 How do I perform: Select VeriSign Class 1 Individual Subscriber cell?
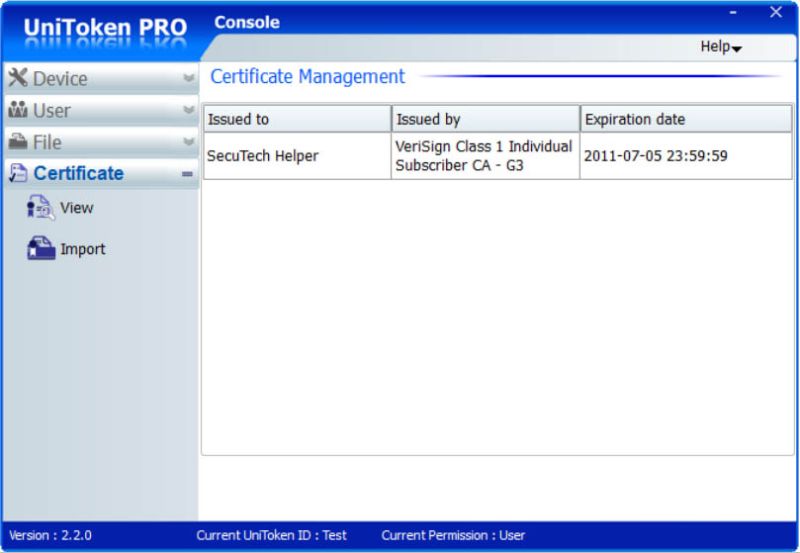(485, 156)
